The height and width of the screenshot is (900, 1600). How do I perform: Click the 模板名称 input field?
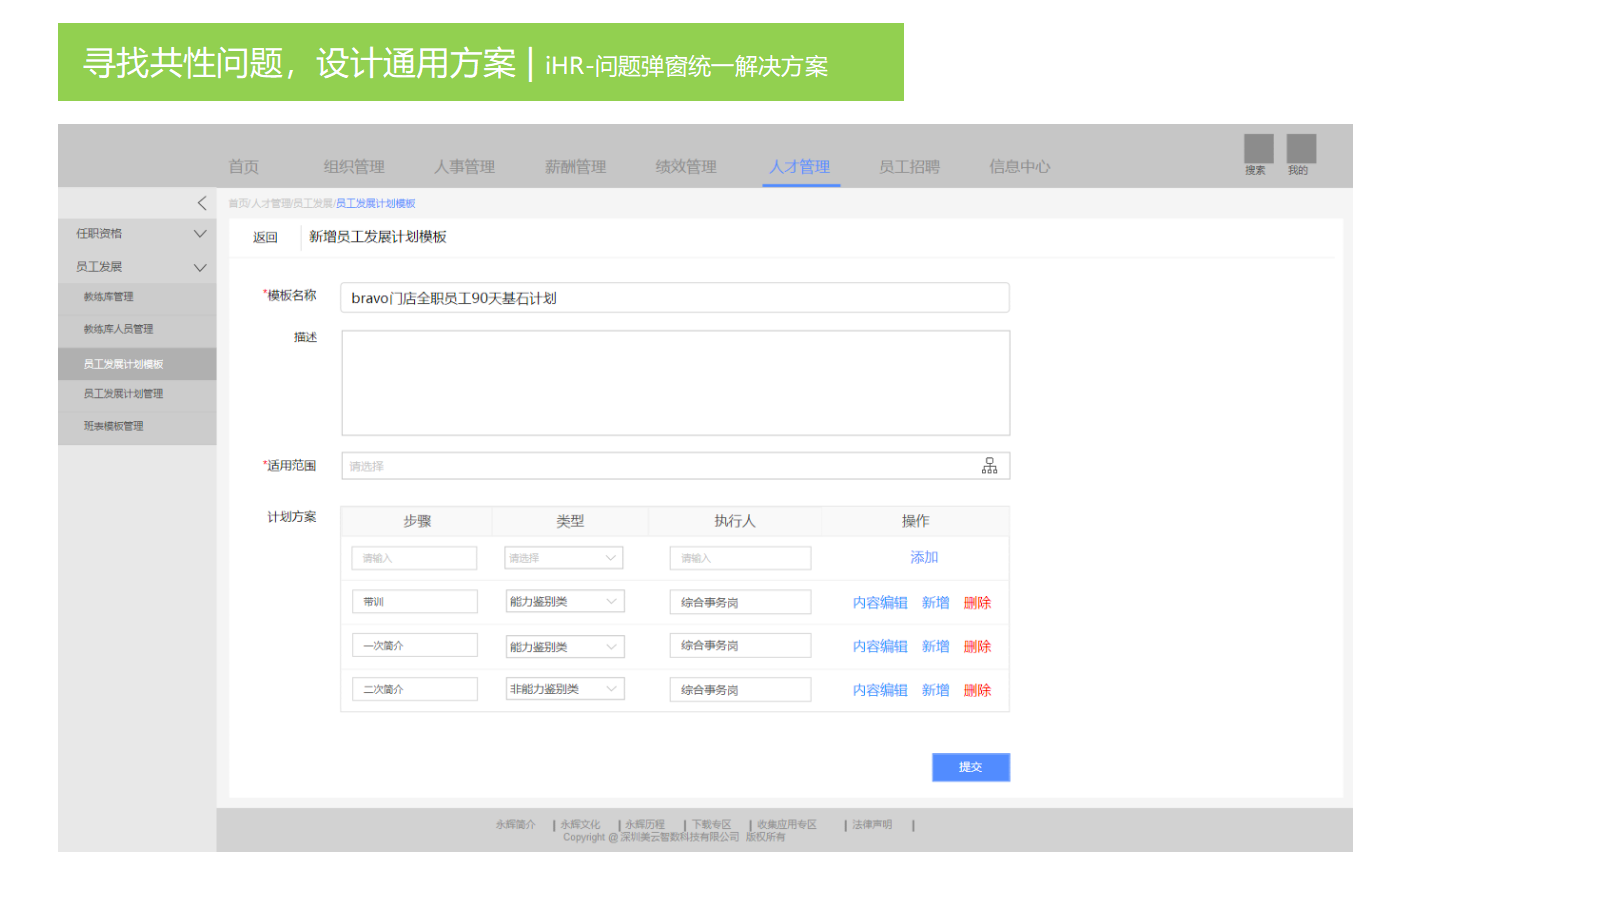[x=675, y=298]
